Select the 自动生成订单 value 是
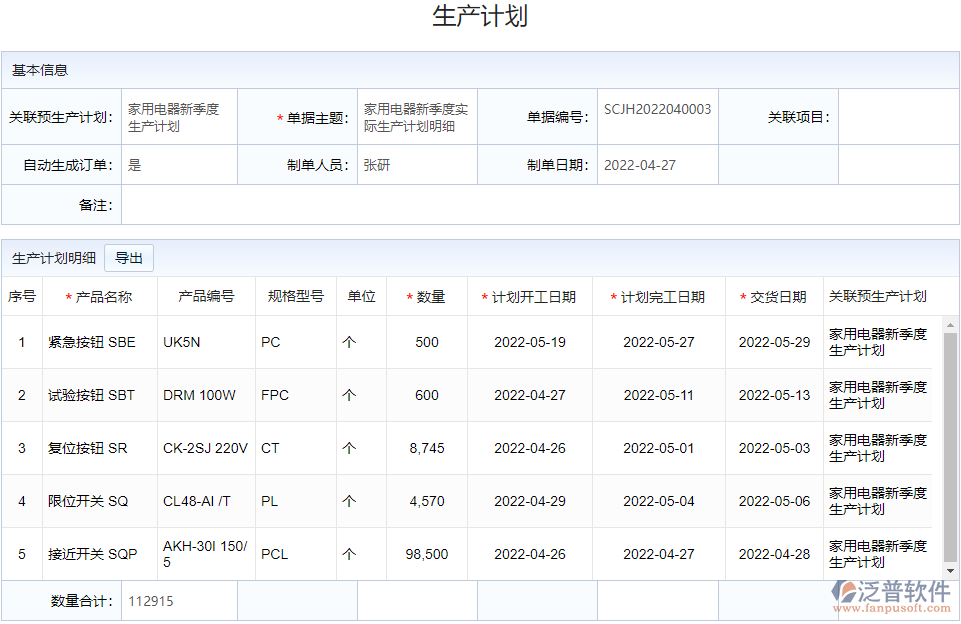 (131, 164)
